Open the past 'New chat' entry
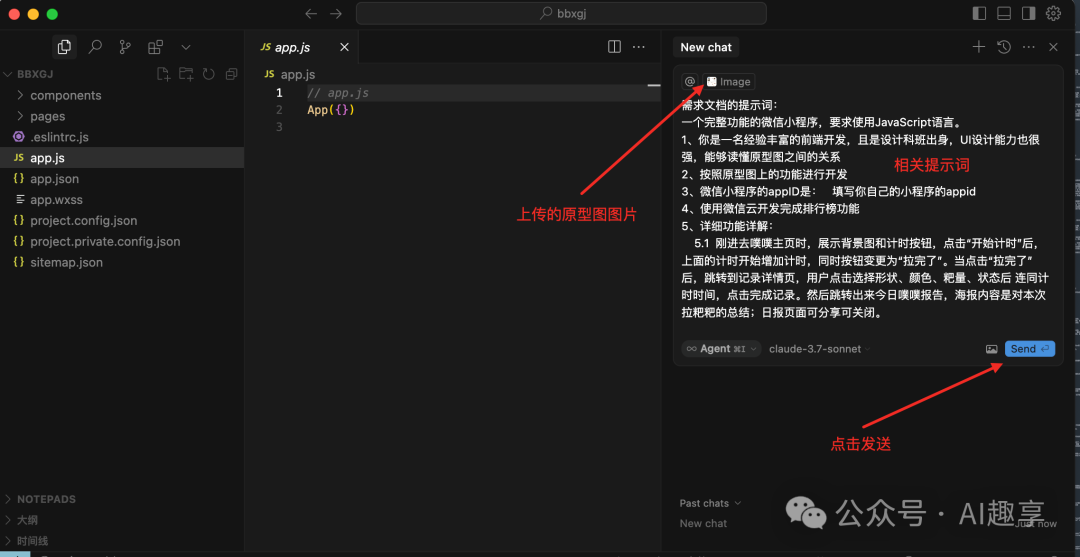Image resolution: width=1080 pixels, height=557 pixels. pos(703,523)
